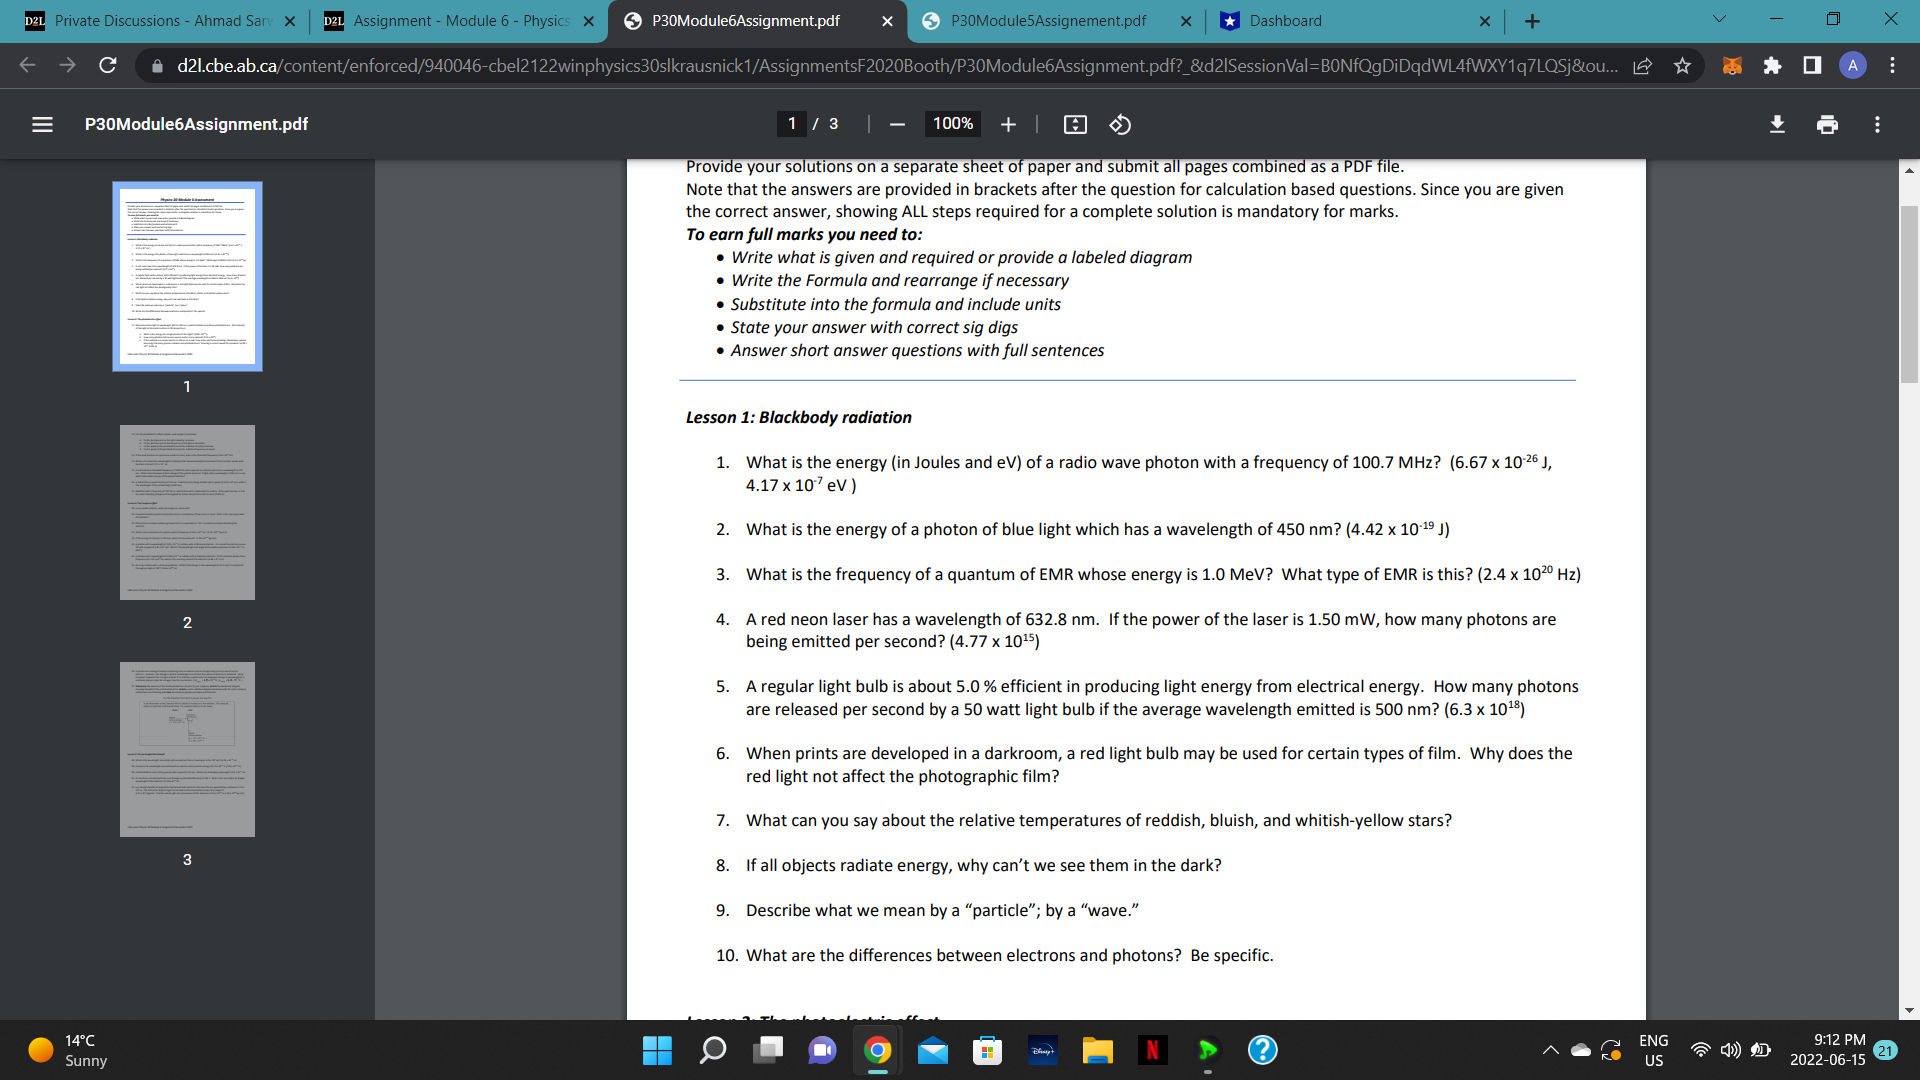This screenshot has height=1080, width=1920.
Task: Bookmark the current page with the star
Action: (x=1682, y=65)
